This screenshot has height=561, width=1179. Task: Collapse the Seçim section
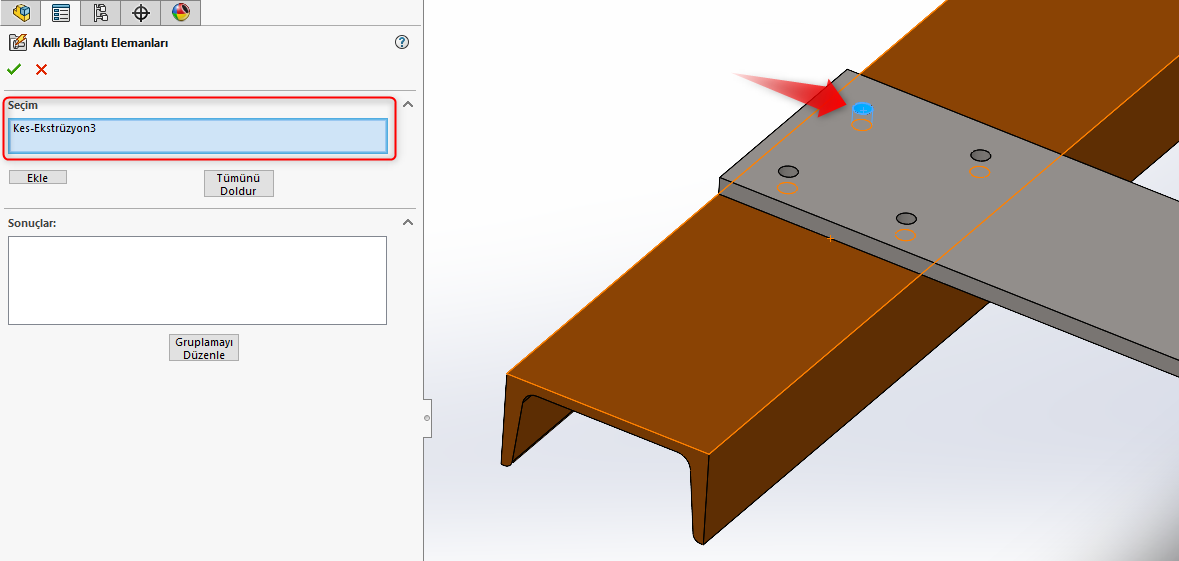click(408, 105)
